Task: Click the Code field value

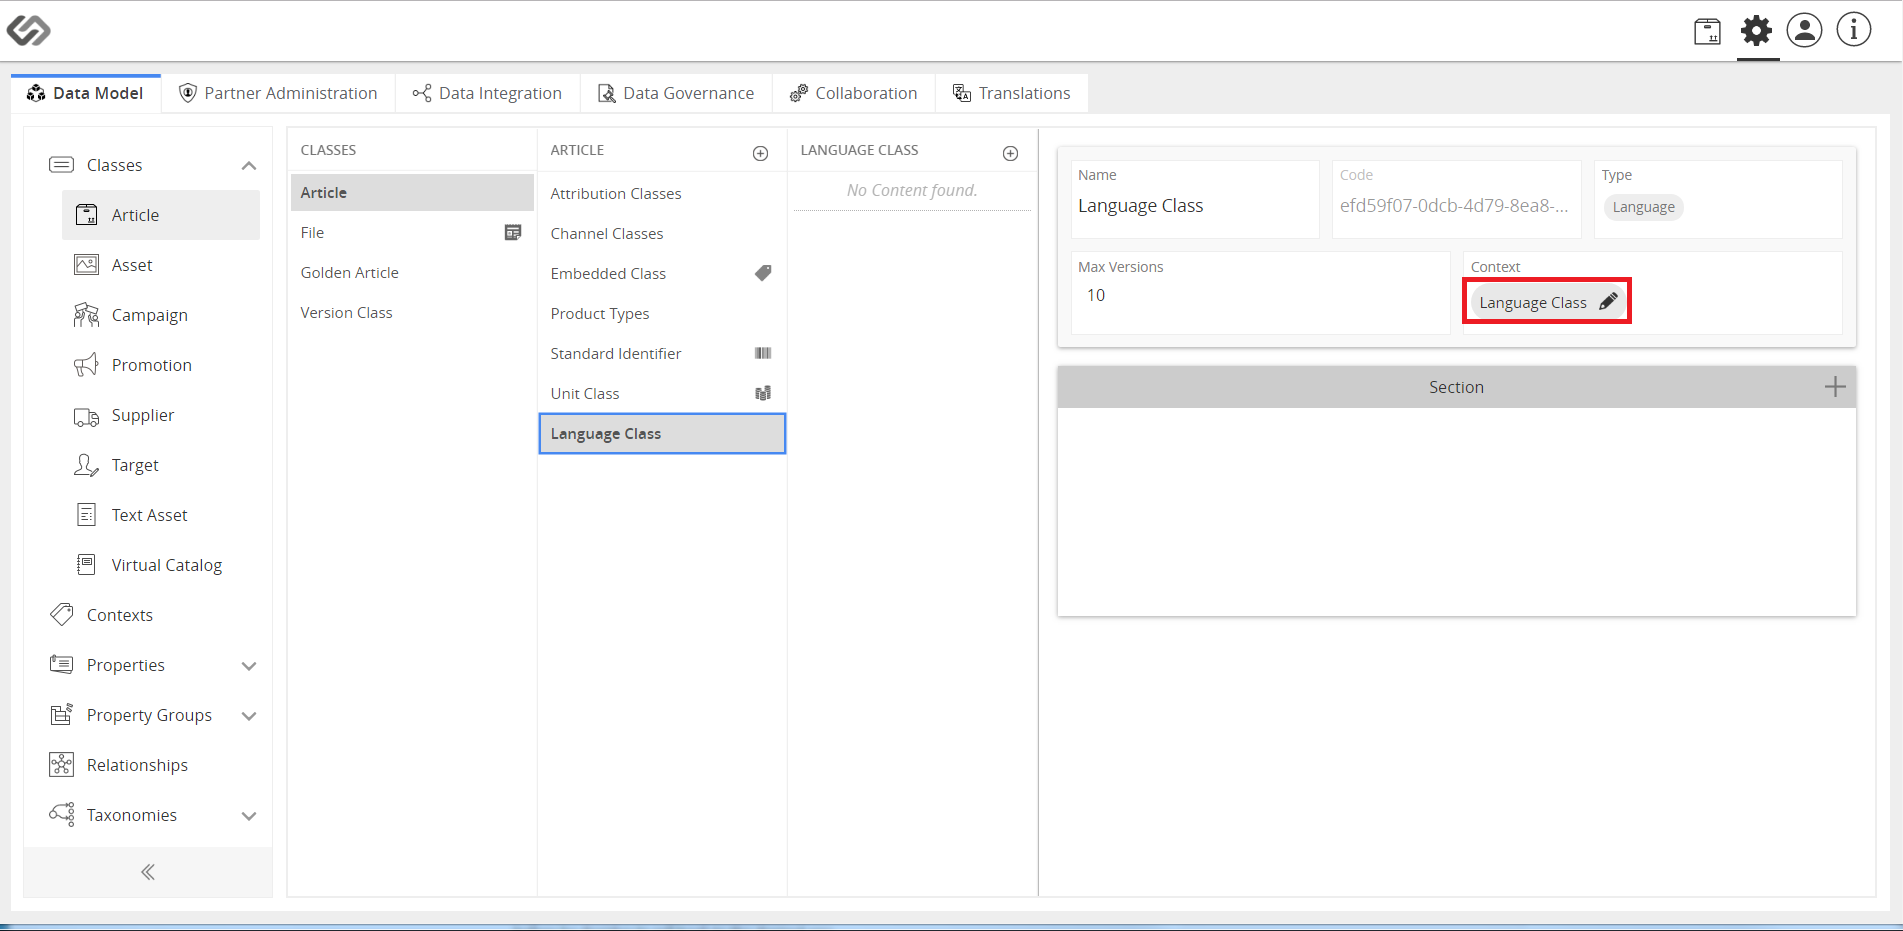Action: (1455, 206)
